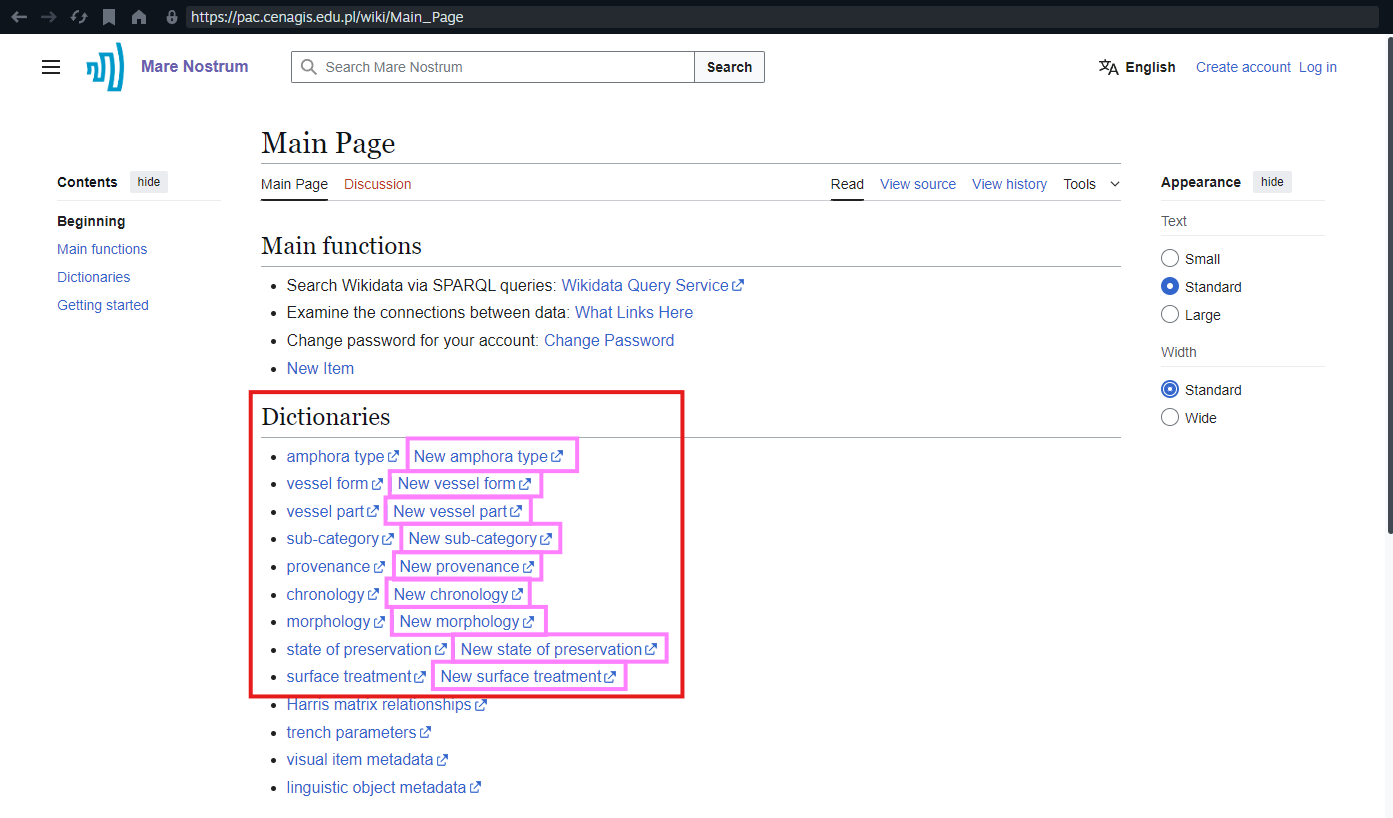Select the Main Page tab
This screenshot has width=1393, height=818.
(294, 184)
